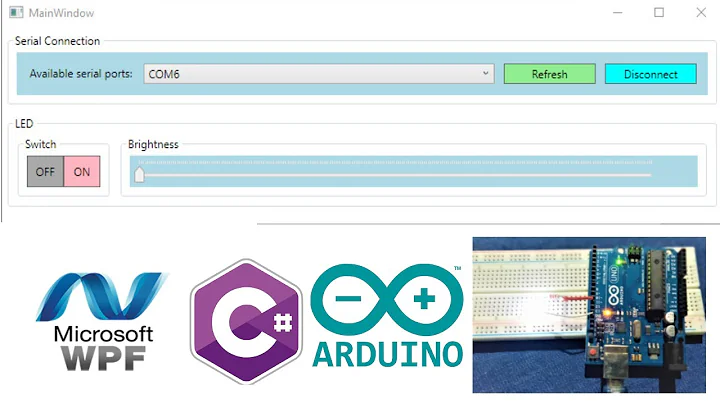Click the Disconnect button
The height and width of the screenshot is (404, 720).
[651, 74]
